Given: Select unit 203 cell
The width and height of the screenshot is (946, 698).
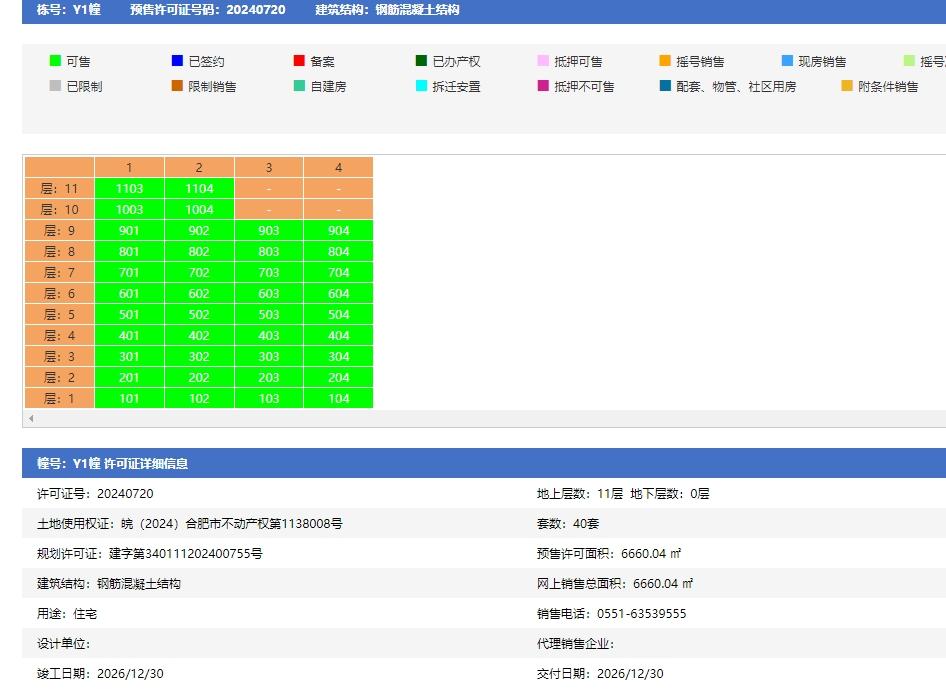Looking at the screenshot, I should coord(268,378).
